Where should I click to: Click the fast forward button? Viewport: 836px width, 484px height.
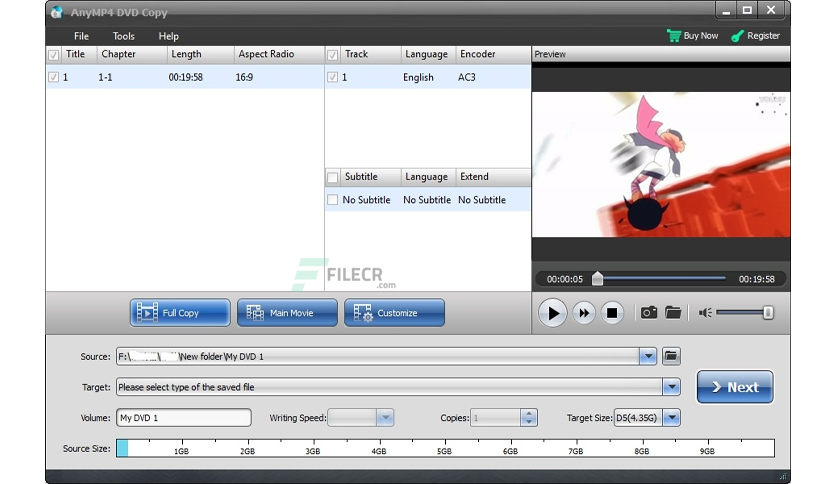pyautogui.click(x=584, y=313)
